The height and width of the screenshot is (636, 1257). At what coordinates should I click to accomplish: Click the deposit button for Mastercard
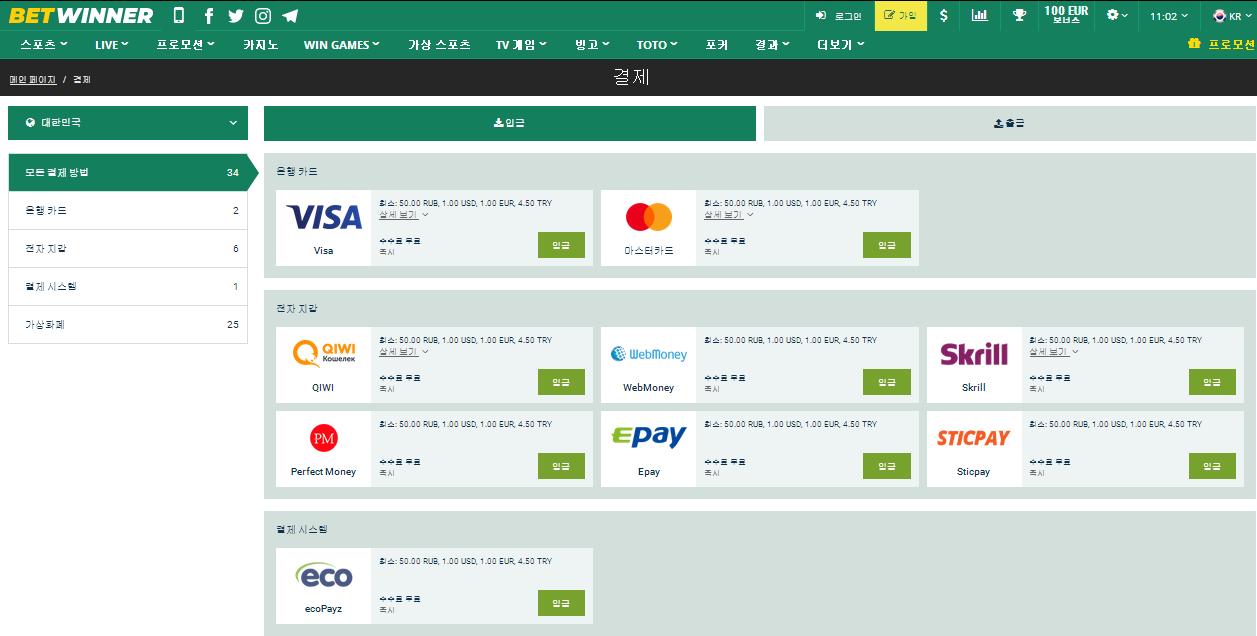[x=887, y=245]
